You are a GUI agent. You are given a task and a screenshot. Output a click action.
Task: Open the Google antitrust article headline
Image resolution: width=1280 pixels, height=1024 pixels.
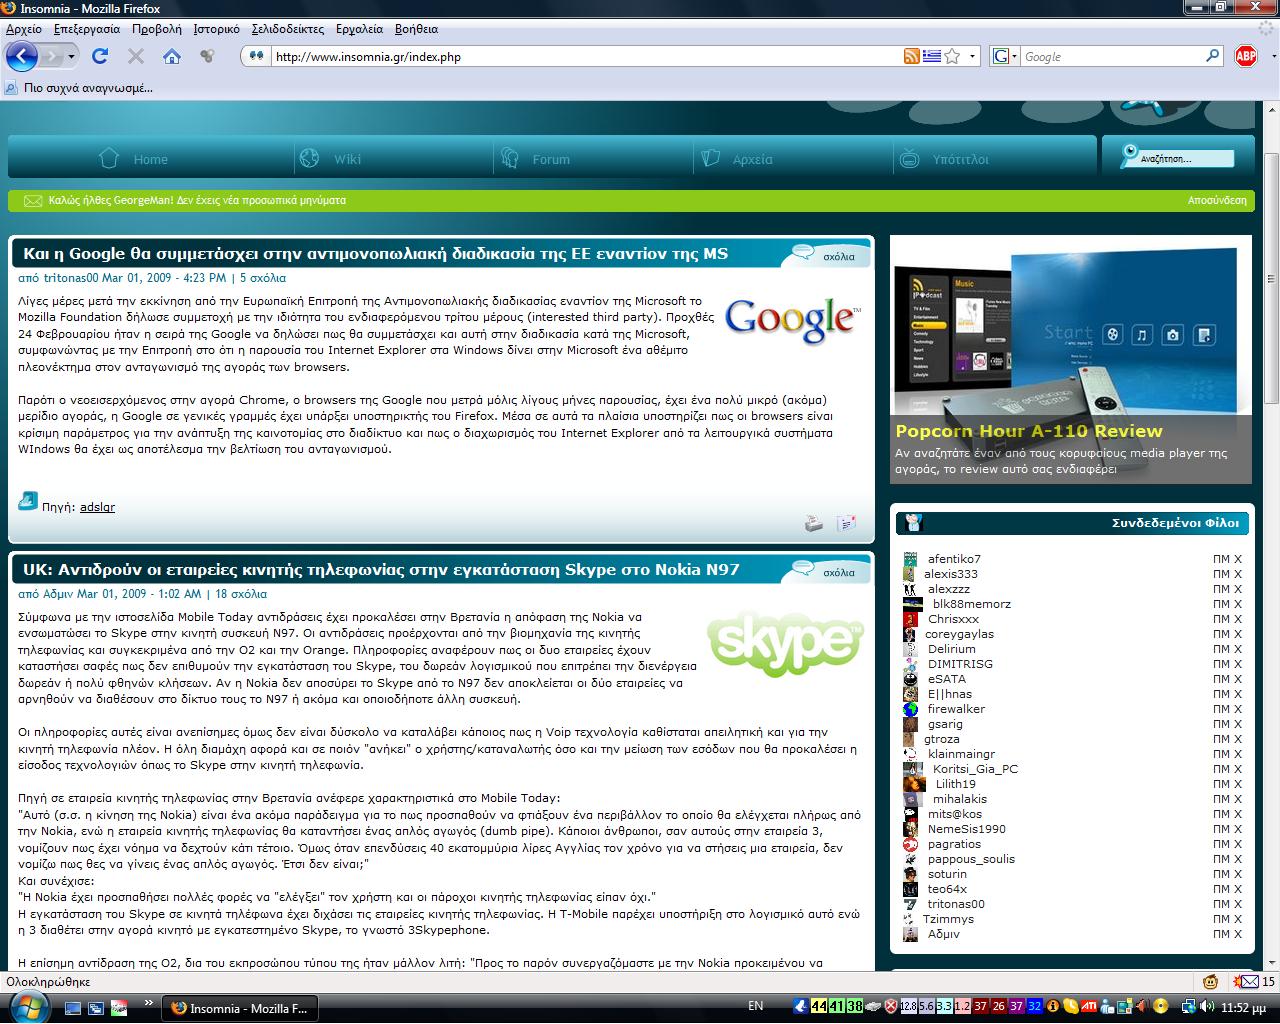pyautogui.click(x=375, y=254)
